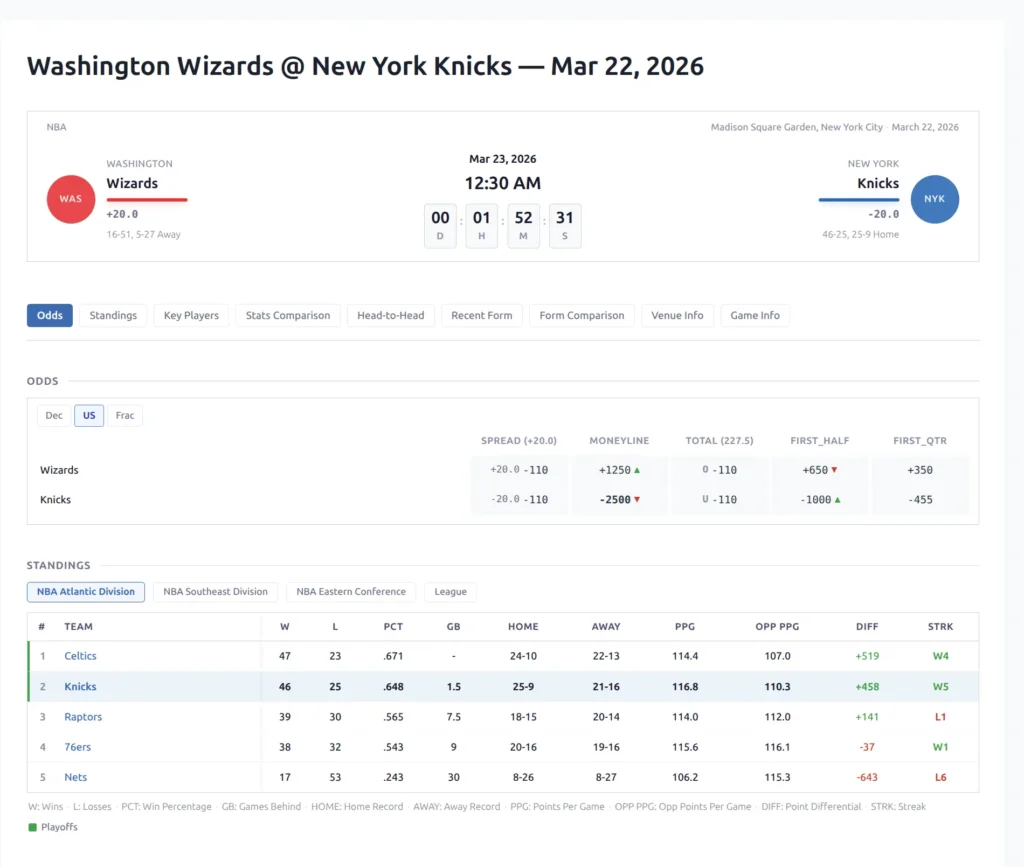The width and height of the screenshot is (1024, 867).
Task: Pick Wizards moneyline +1250
Action: coord(619,470)
